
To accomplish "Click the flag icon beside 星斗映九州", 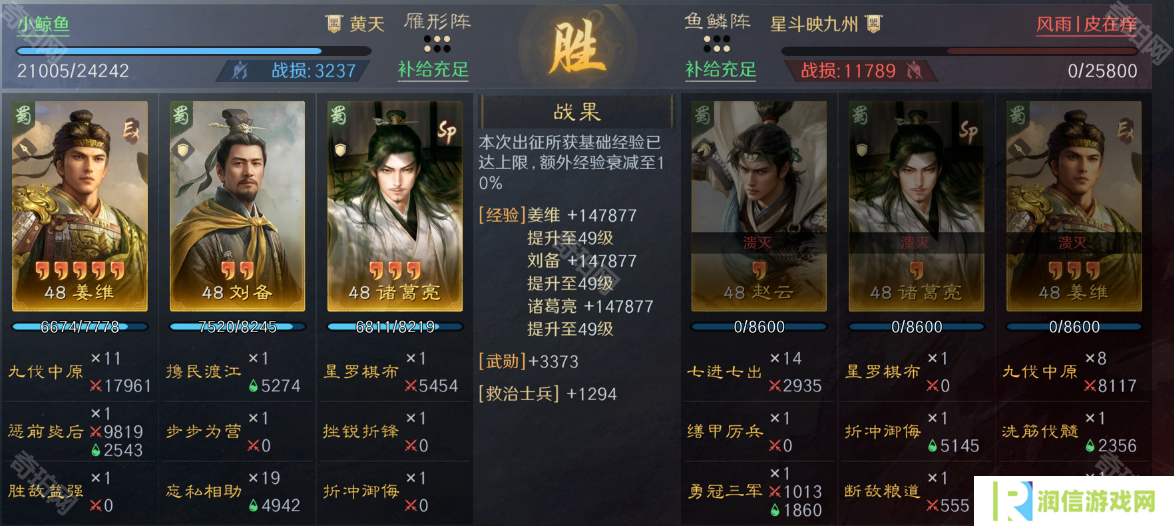I will 872,24.
